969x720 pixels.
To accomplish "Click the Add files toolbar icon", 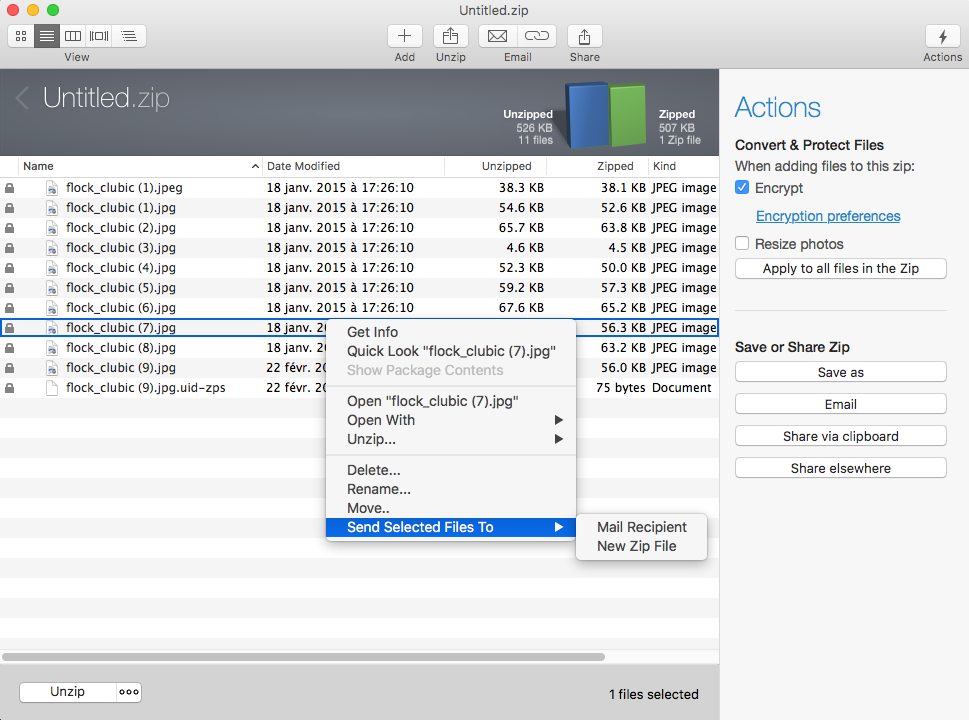I will (x=405, y=36).
